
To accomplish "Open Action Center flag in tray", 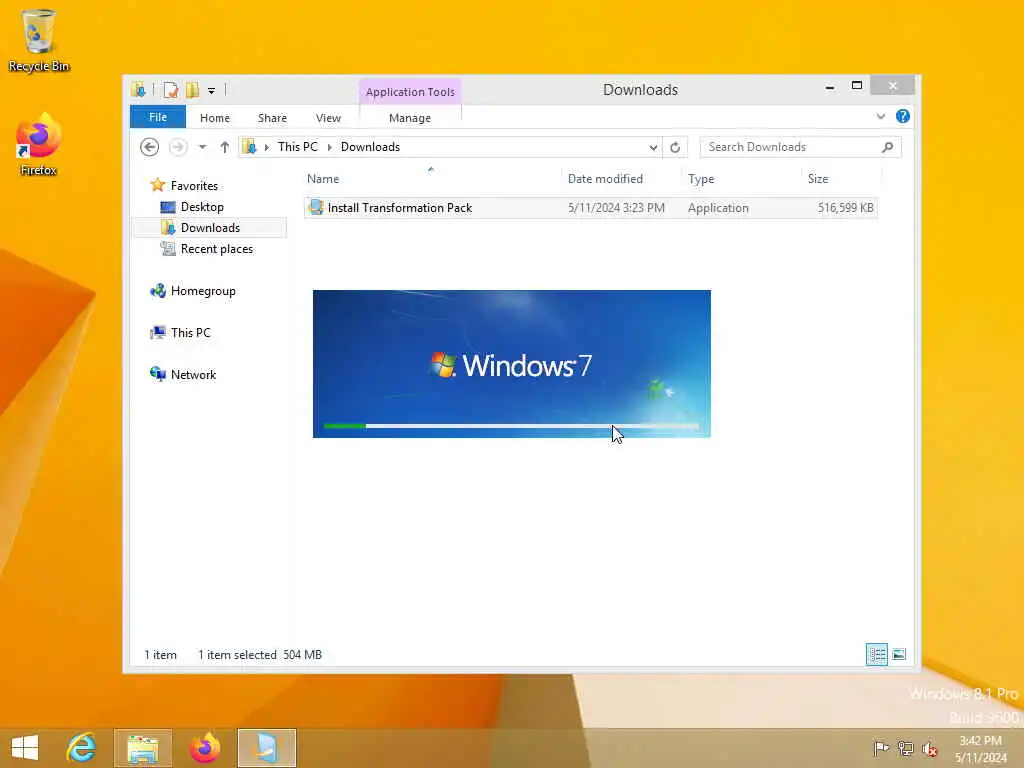I will (x=881, y=748).
